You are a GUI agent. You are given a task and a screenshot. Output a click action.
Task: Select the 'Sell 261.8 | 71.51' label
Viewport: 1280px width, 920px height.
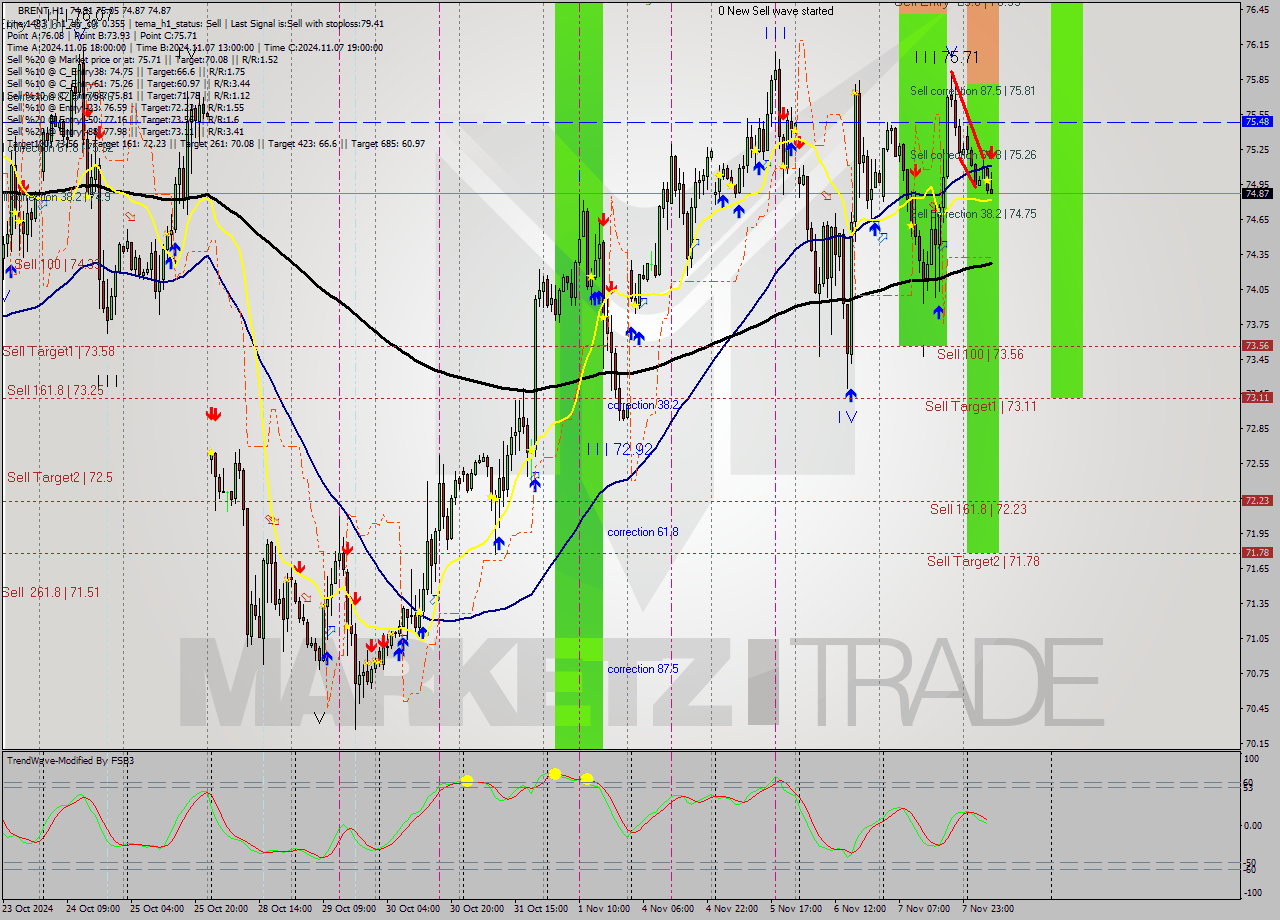pyautogui.click(x=51, y=592)
